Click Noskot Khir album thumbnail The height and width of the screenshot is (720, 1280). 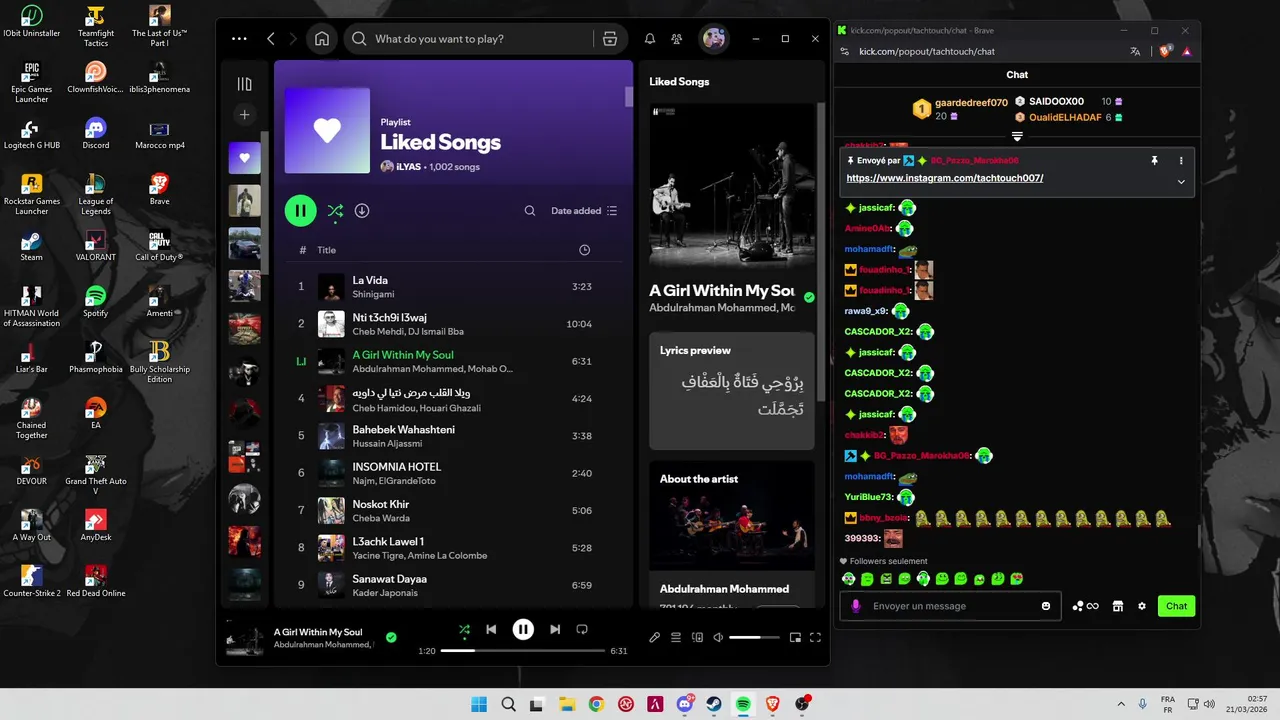(x=331, y=511)
